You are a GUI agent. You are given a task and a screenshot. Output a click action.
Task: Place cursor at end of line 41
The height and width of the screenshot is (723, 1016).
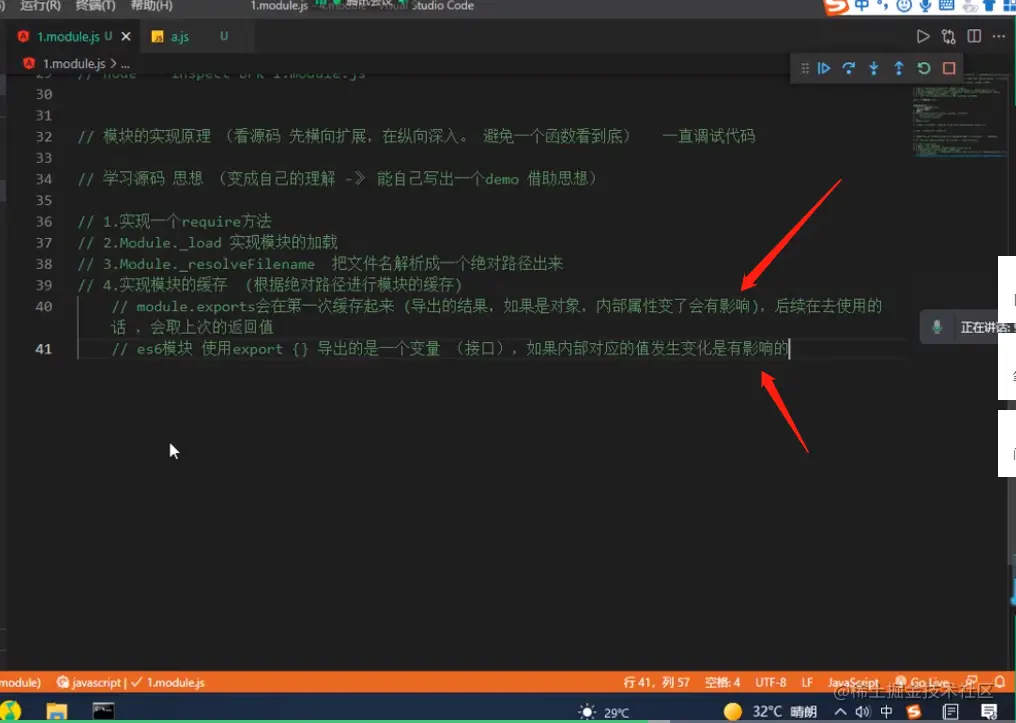[x=789, y=349]
